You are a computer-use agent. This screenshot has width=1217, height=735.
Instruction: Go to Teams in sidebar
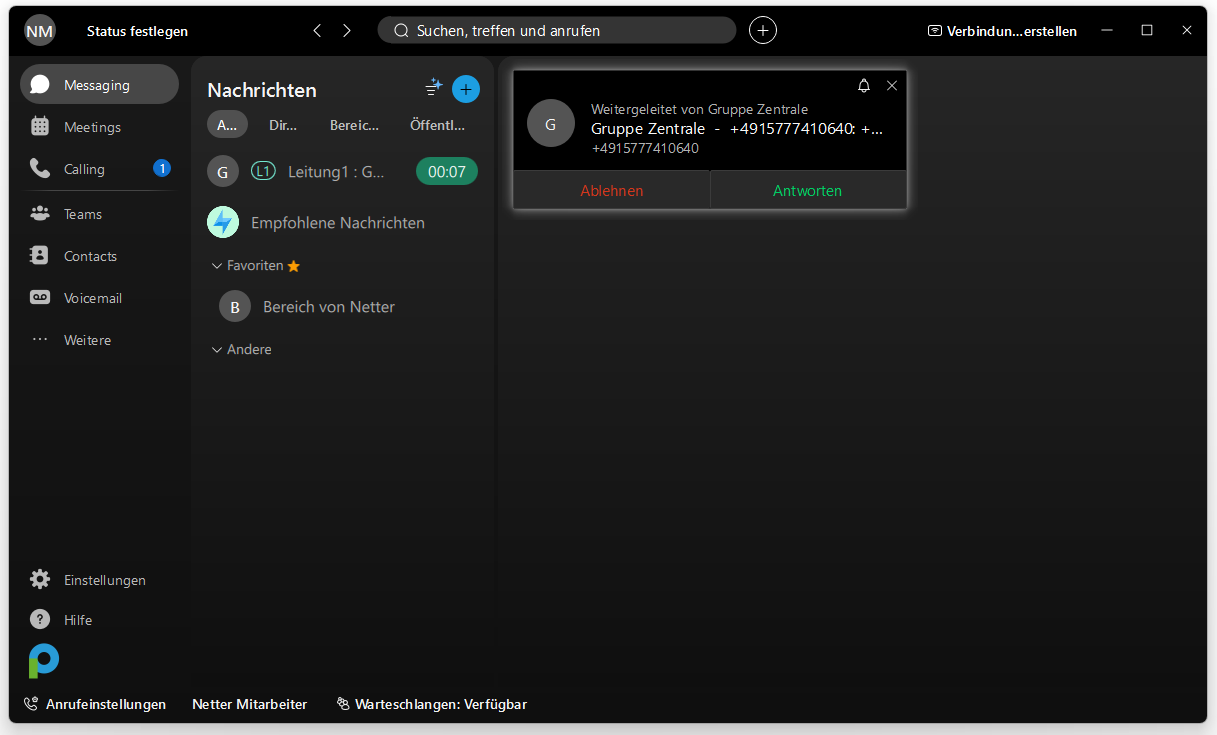tap(82, 214)
